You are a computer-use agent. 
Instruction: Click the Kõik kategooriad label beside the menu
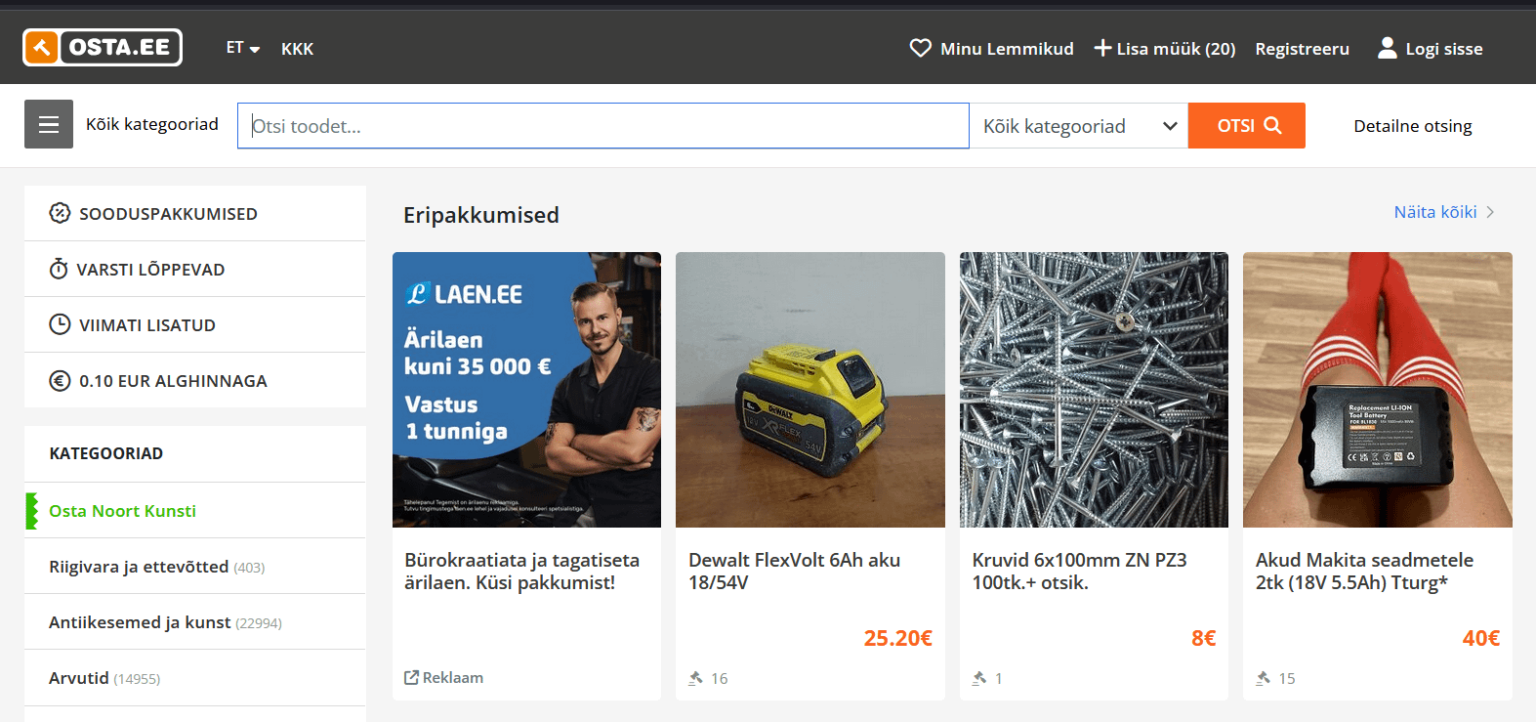[152, 125]
